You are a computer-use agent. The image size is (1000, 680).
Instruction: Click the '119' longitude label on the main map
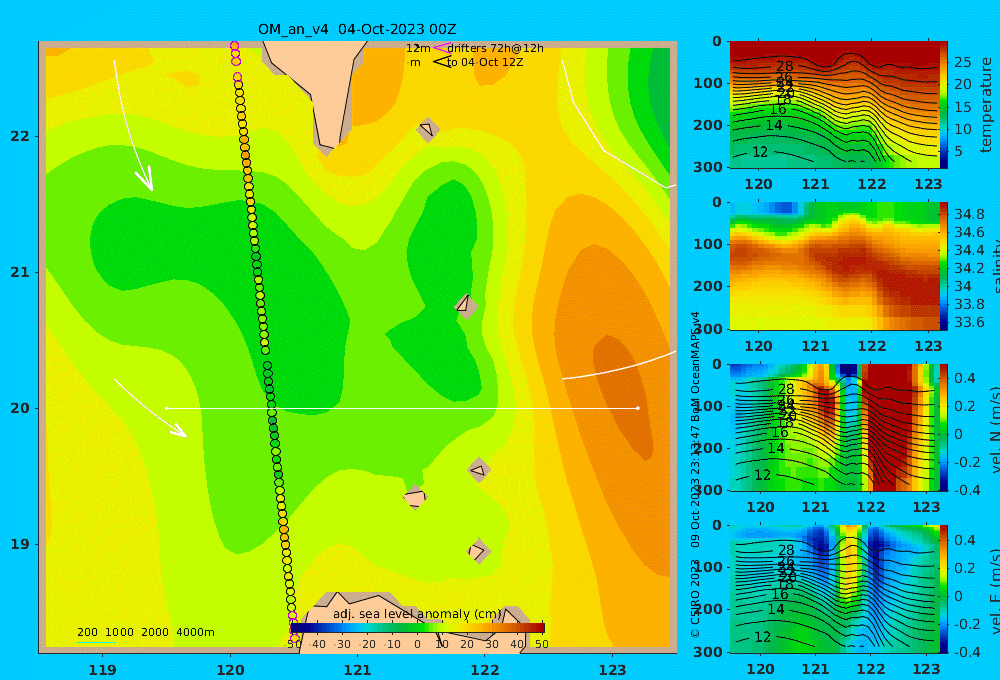click(x=102, y=670)
